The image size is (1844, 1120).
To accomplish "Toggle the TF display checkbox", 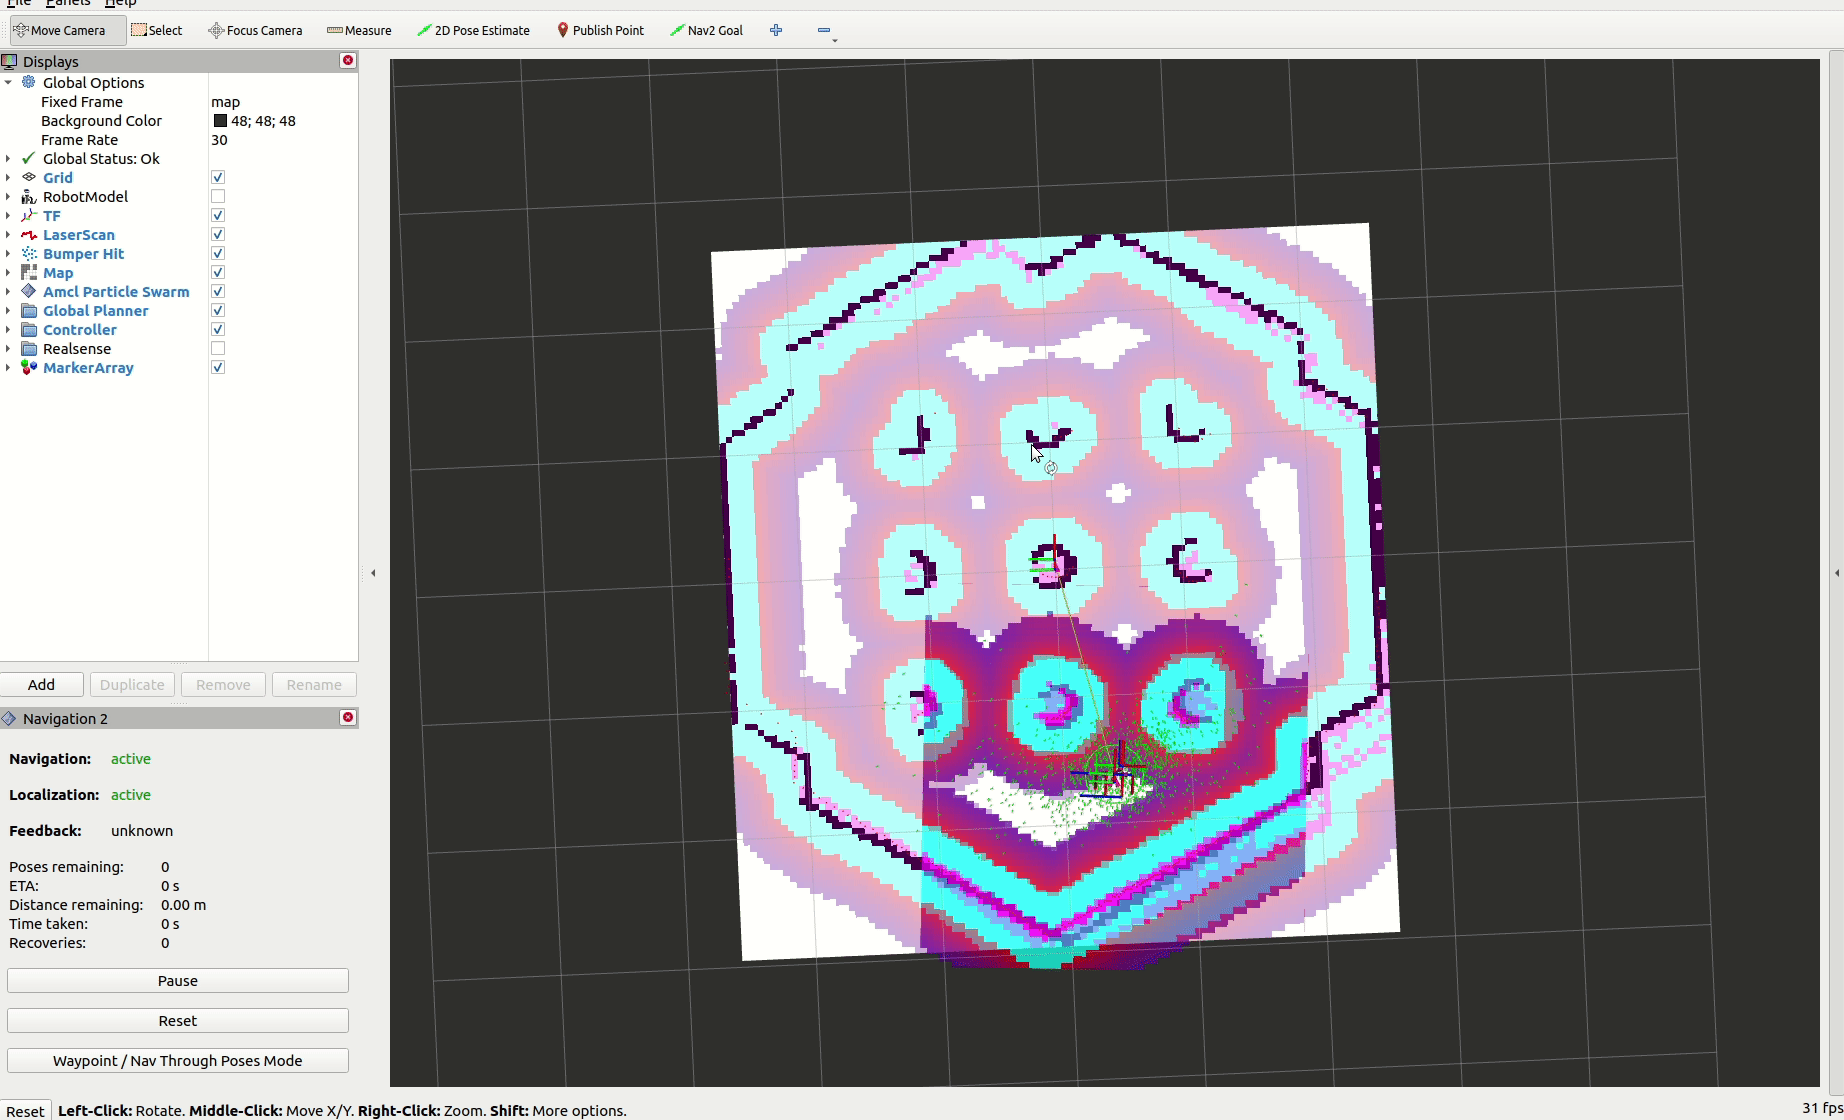I will pos(218,215).
